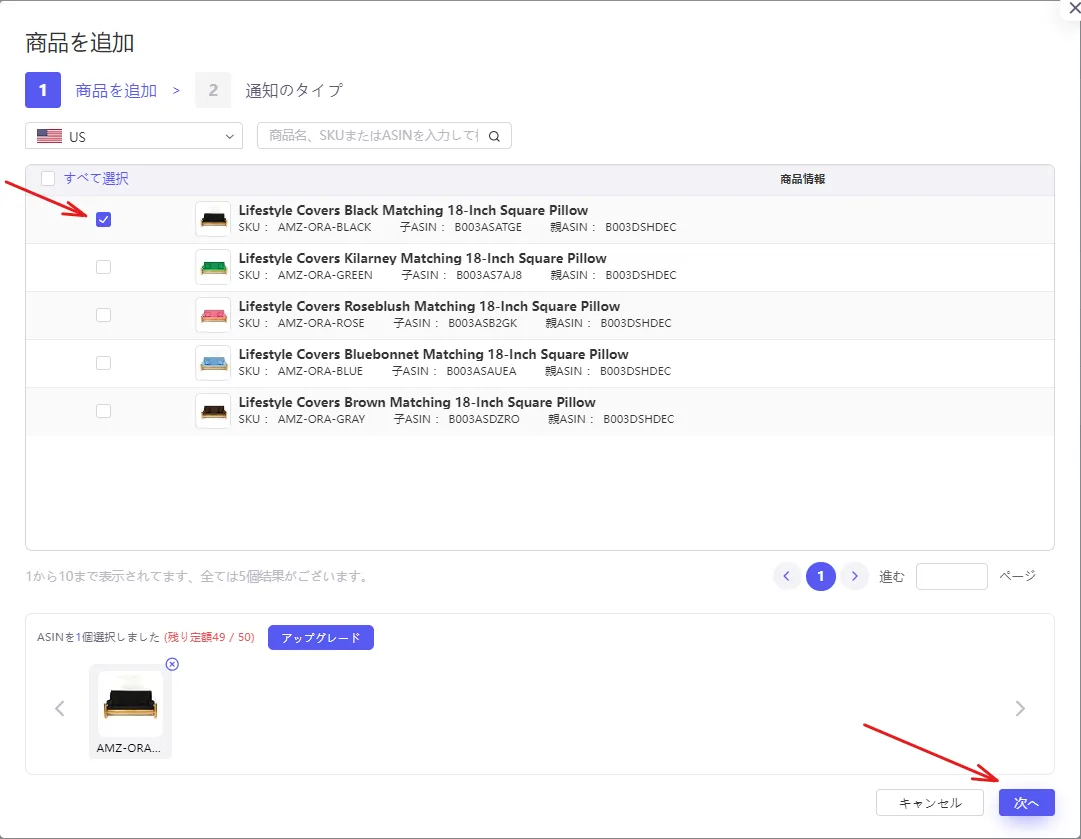Toggle the すべて選択 select-all checkbox
Screen dimensions: 1081x839
(48, 179)
